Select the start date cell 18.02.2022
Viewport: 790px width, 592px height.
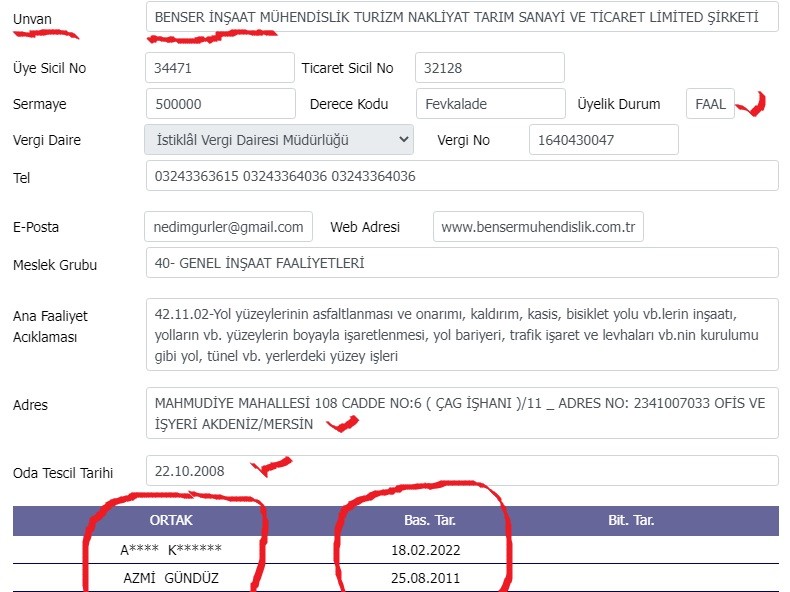pos(426,550)
